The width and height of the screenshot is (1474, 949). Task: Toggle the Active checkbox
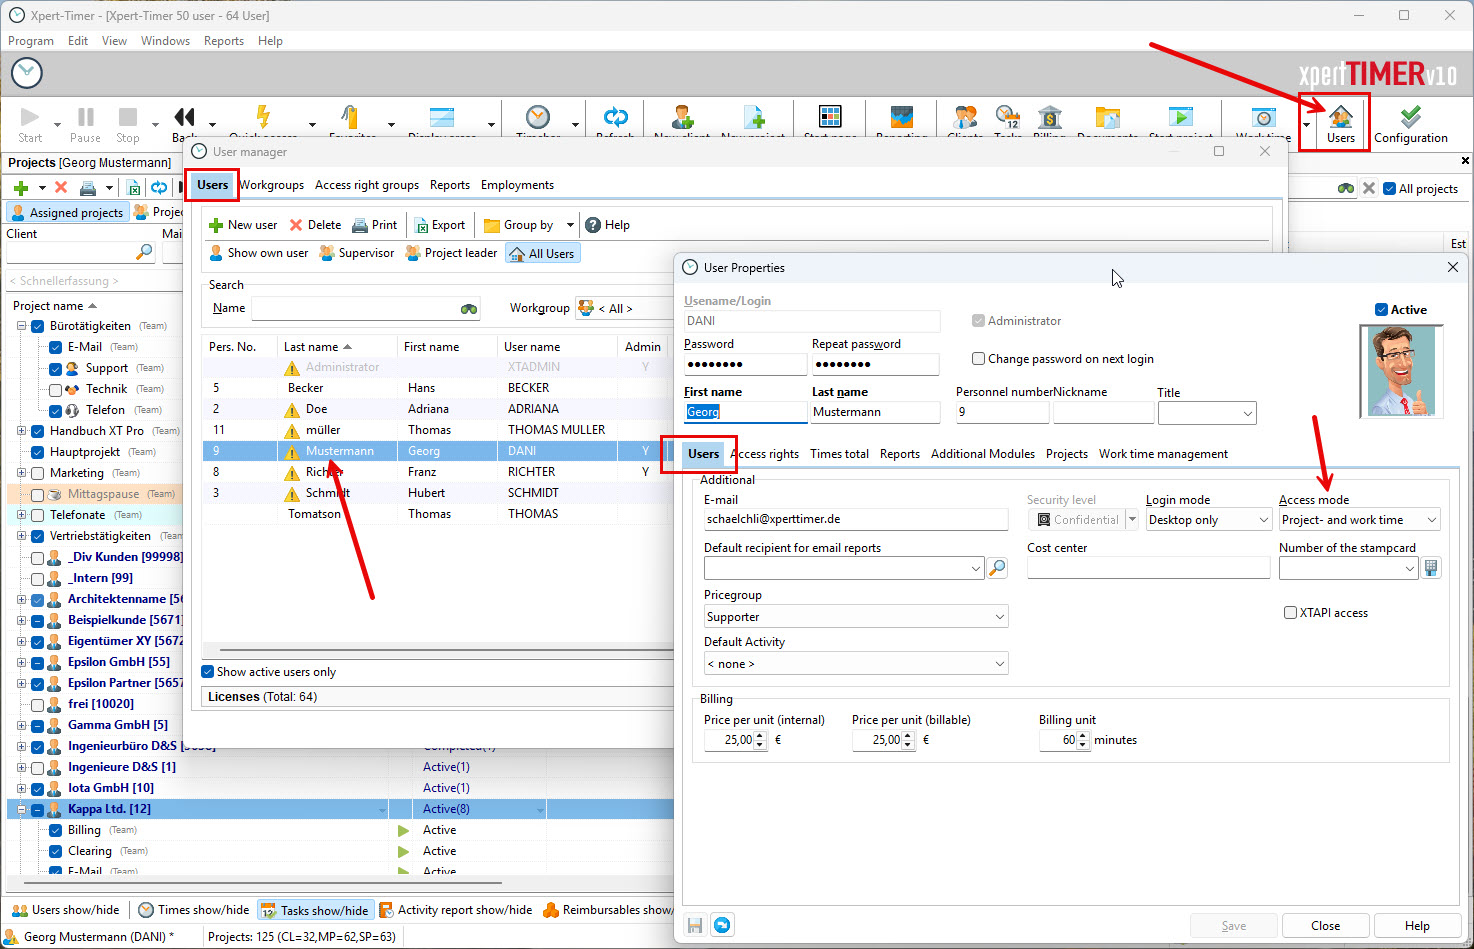[1381, 310]
